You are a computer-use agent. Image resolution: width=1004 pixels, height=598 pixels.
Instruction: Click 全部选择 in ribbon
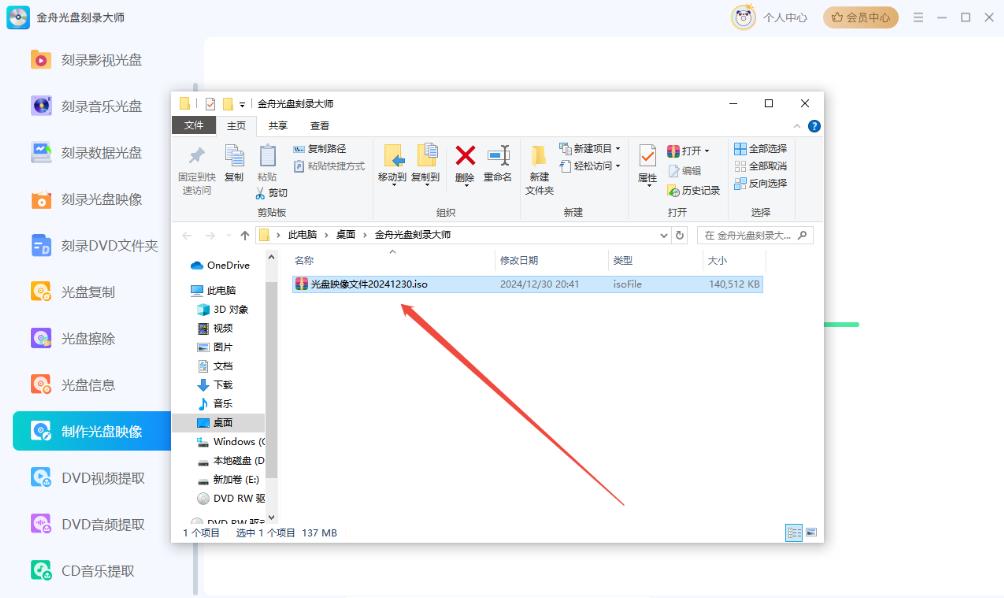[x=761, y=149]
